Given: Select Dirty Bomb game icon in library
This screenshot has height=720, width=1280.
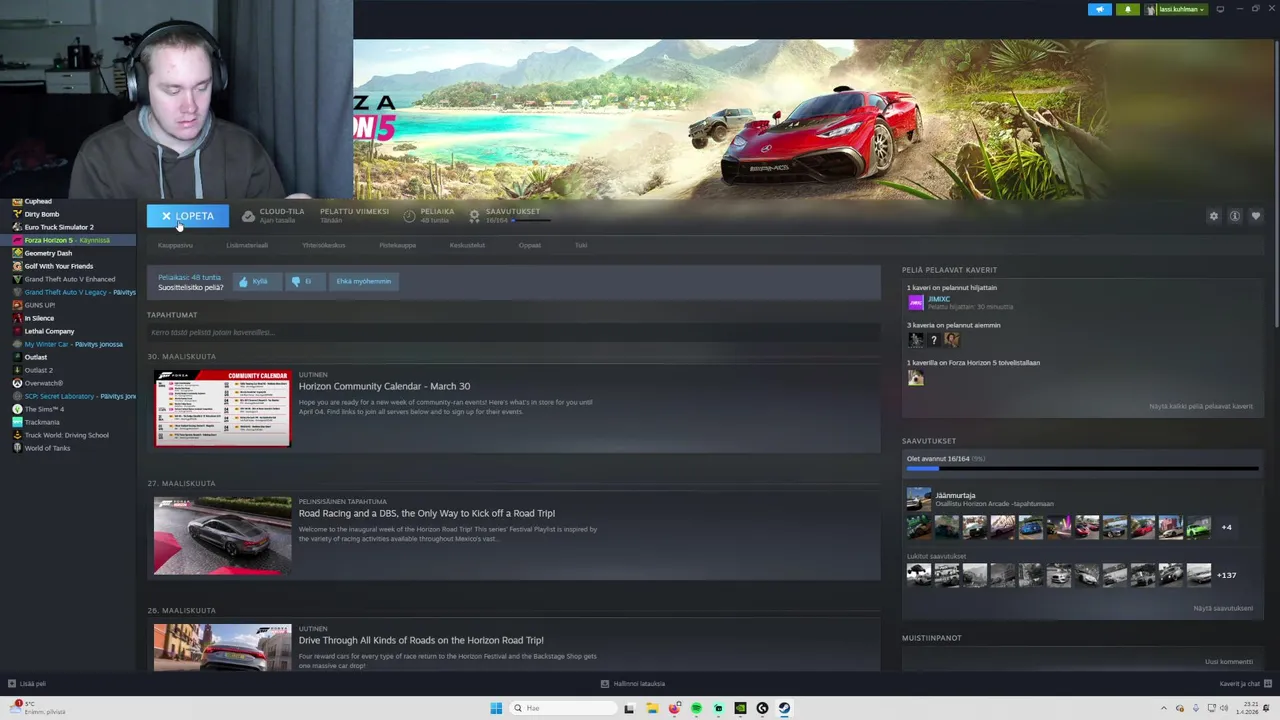Looking at the screenshot, I should (17, 214).
